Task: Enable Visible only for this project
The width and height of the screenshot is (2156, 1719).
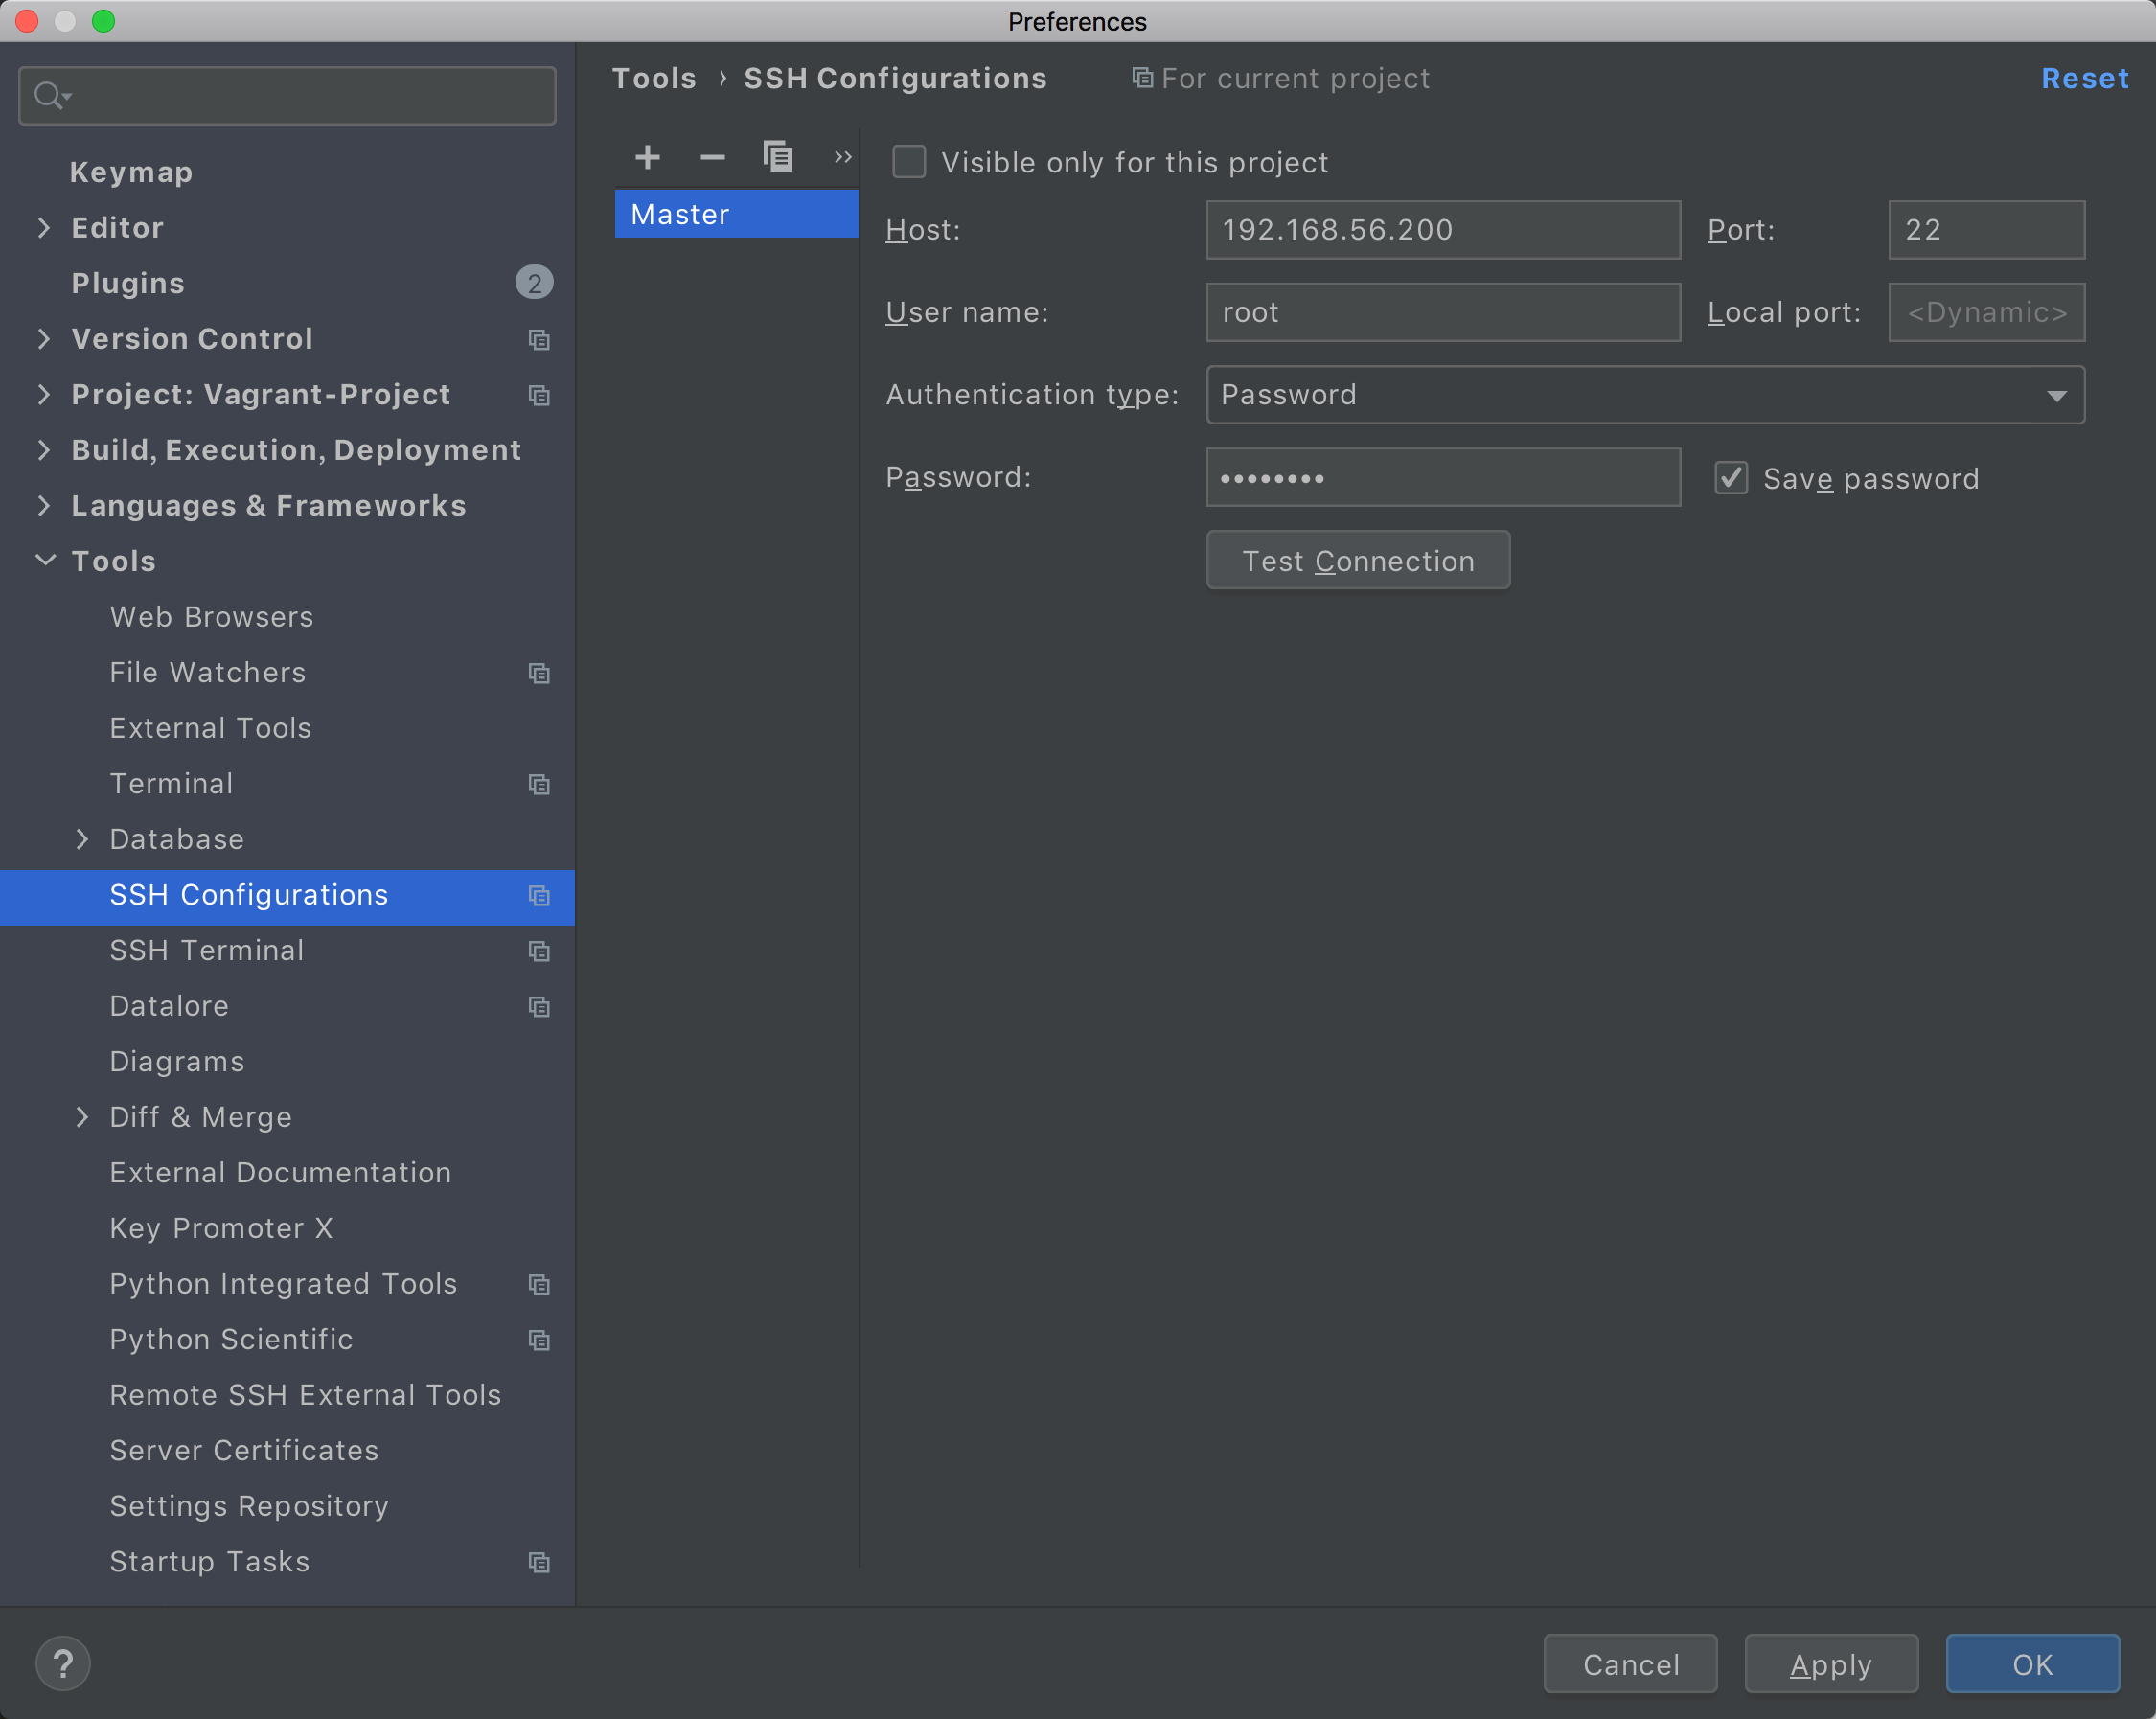Action: [x=909, y=162]
